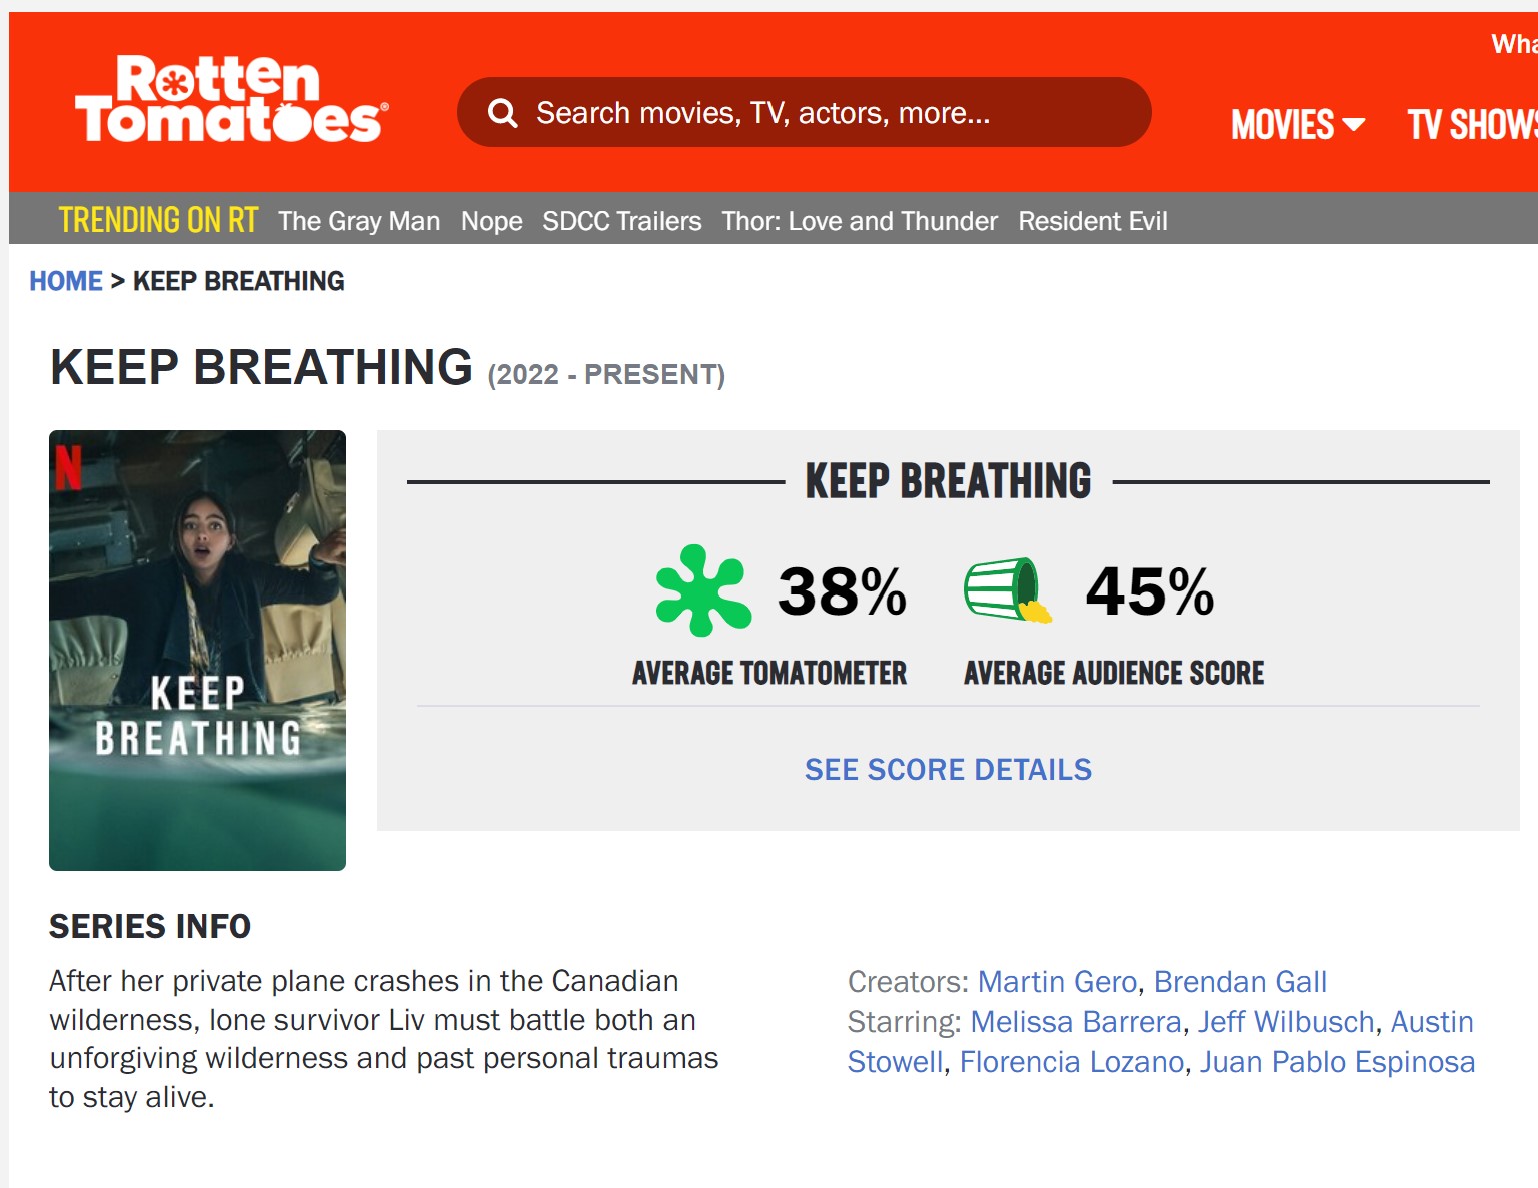Open Resident Evil trending link

click(1092, 221)
